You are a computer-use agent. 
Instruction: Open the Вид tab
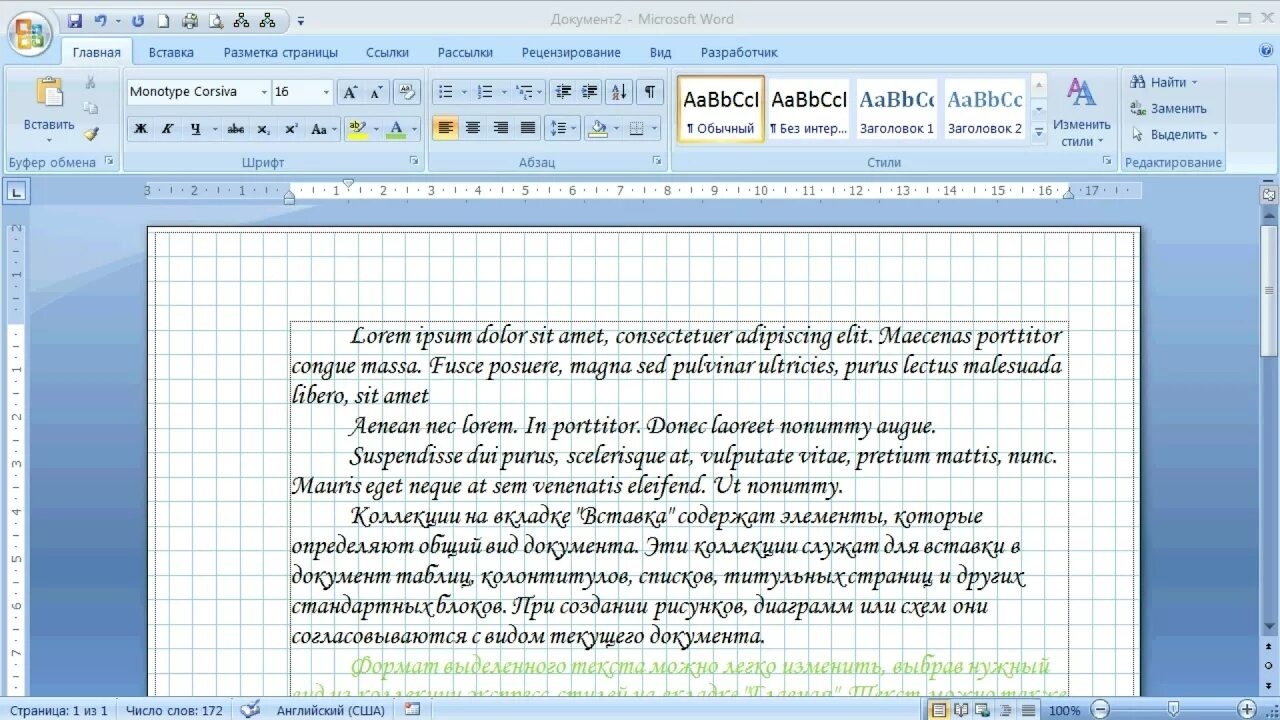pyautogui.click(x=660, y=52)
